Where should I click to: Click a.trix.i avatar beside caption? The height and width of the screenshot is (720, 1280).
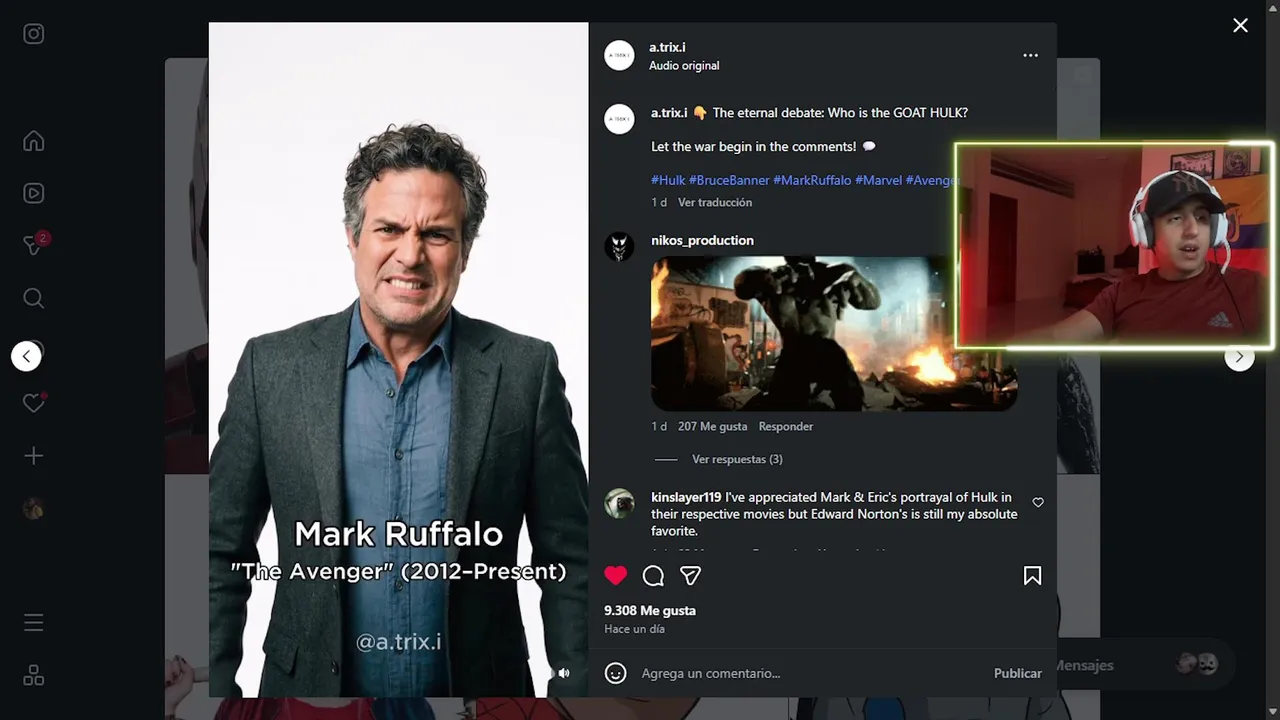(620, 119)
